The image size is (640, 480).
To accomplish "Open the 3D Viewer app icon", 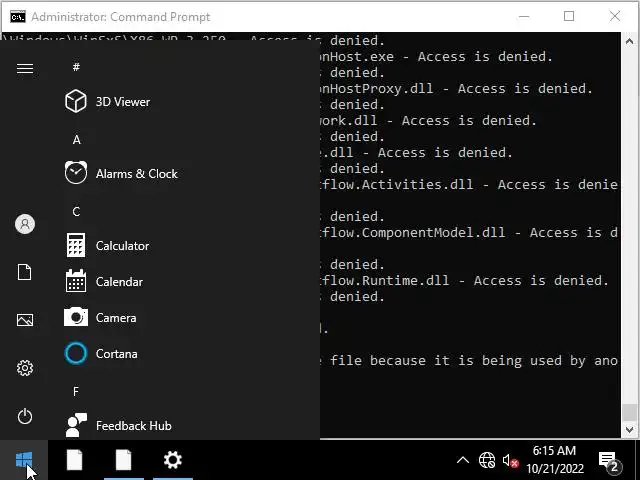I will [76, 101].
